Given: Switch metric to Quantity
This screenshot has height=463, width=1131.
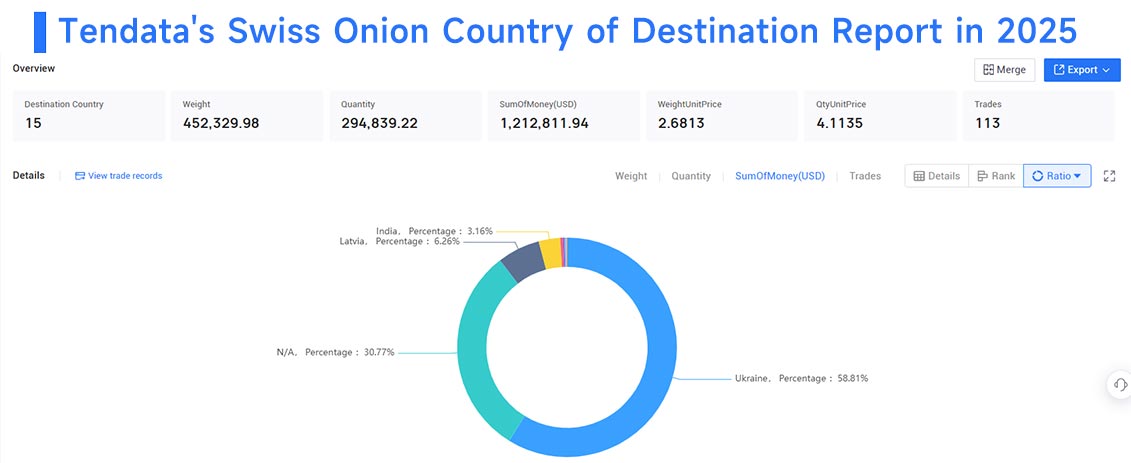Looking at the screenshot, I should 691,176.
